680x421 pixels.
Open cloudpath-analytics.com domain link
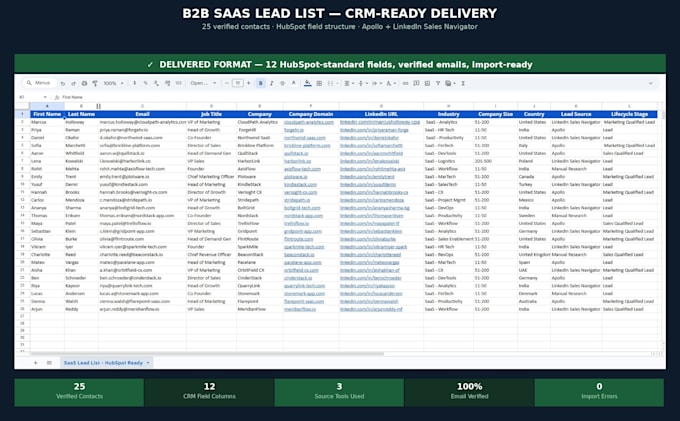point(309,122)
